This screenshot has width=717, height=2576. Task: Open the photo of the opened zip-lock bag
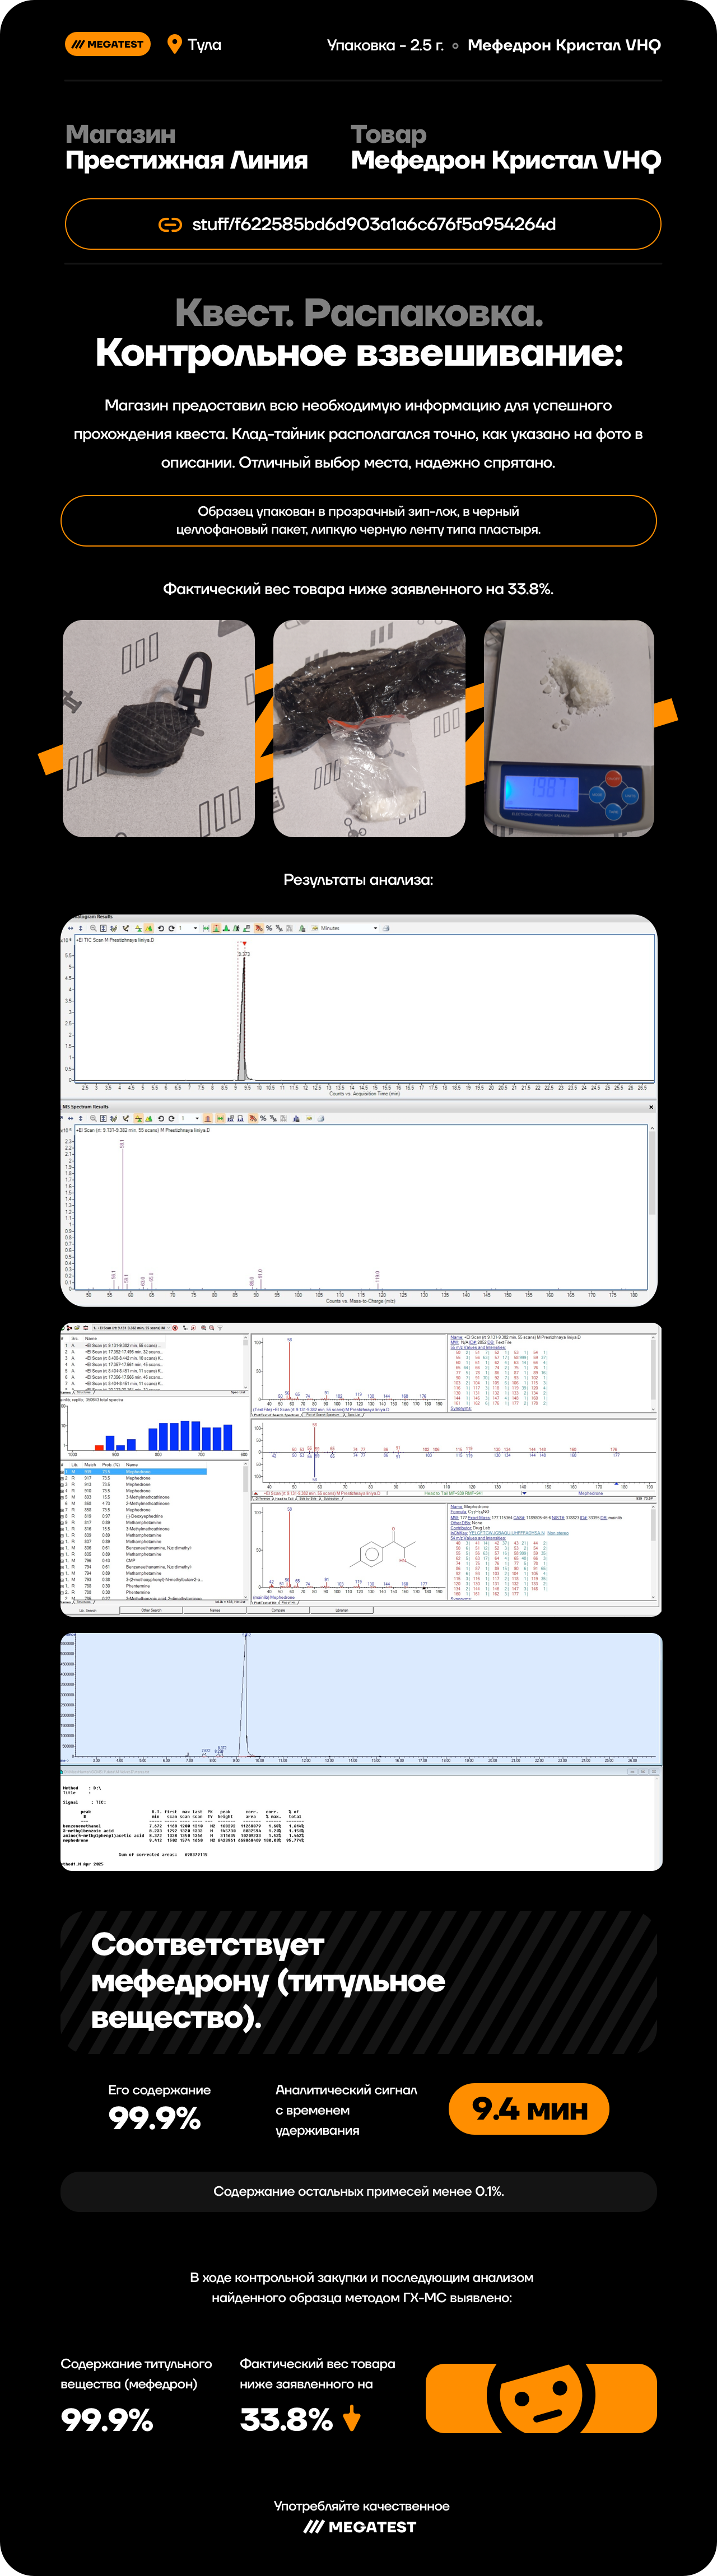369,728
